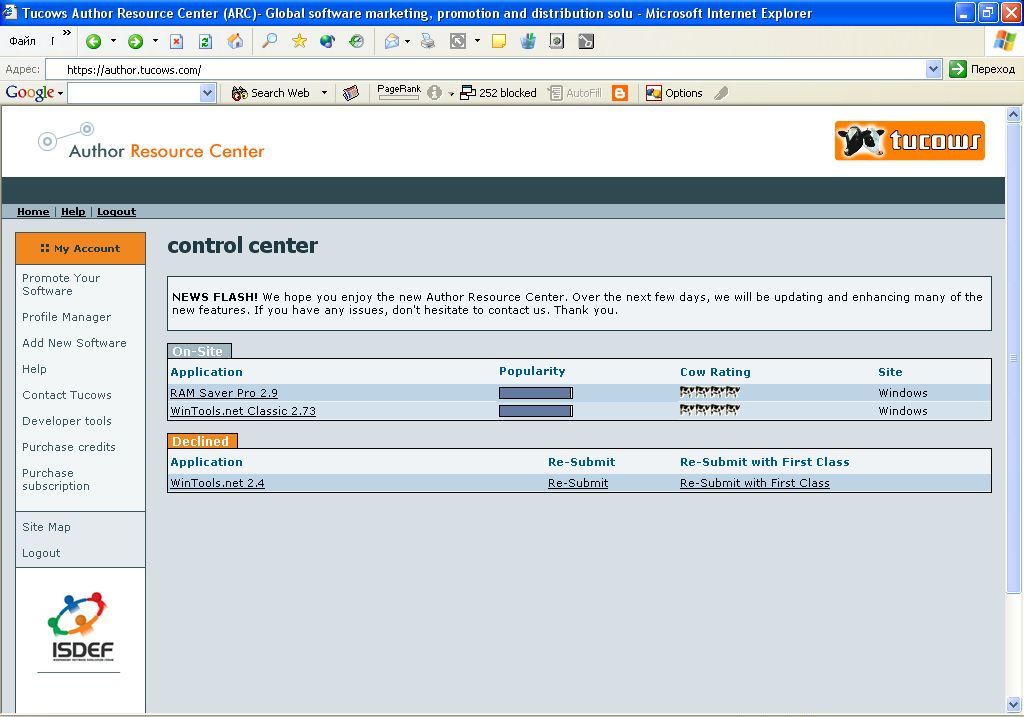Viewport: 1024px width, 717px height.
Task: Stop page loading with the red X icon
Action: pos(176,42)
